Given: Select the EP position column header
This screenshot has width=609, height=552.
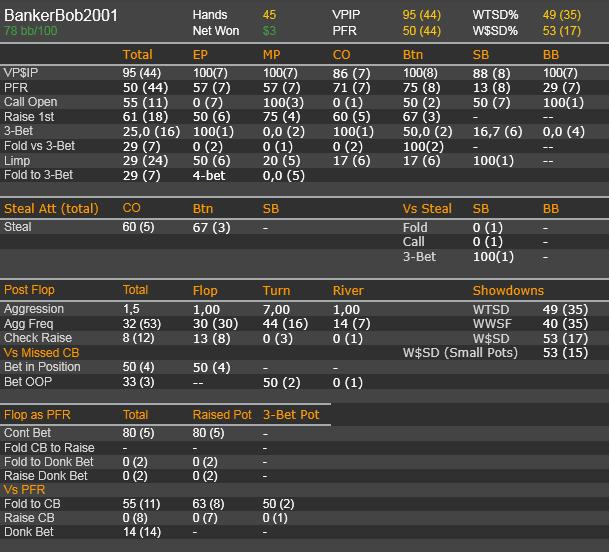Looking at the screenshot, I should coord(200,55).
